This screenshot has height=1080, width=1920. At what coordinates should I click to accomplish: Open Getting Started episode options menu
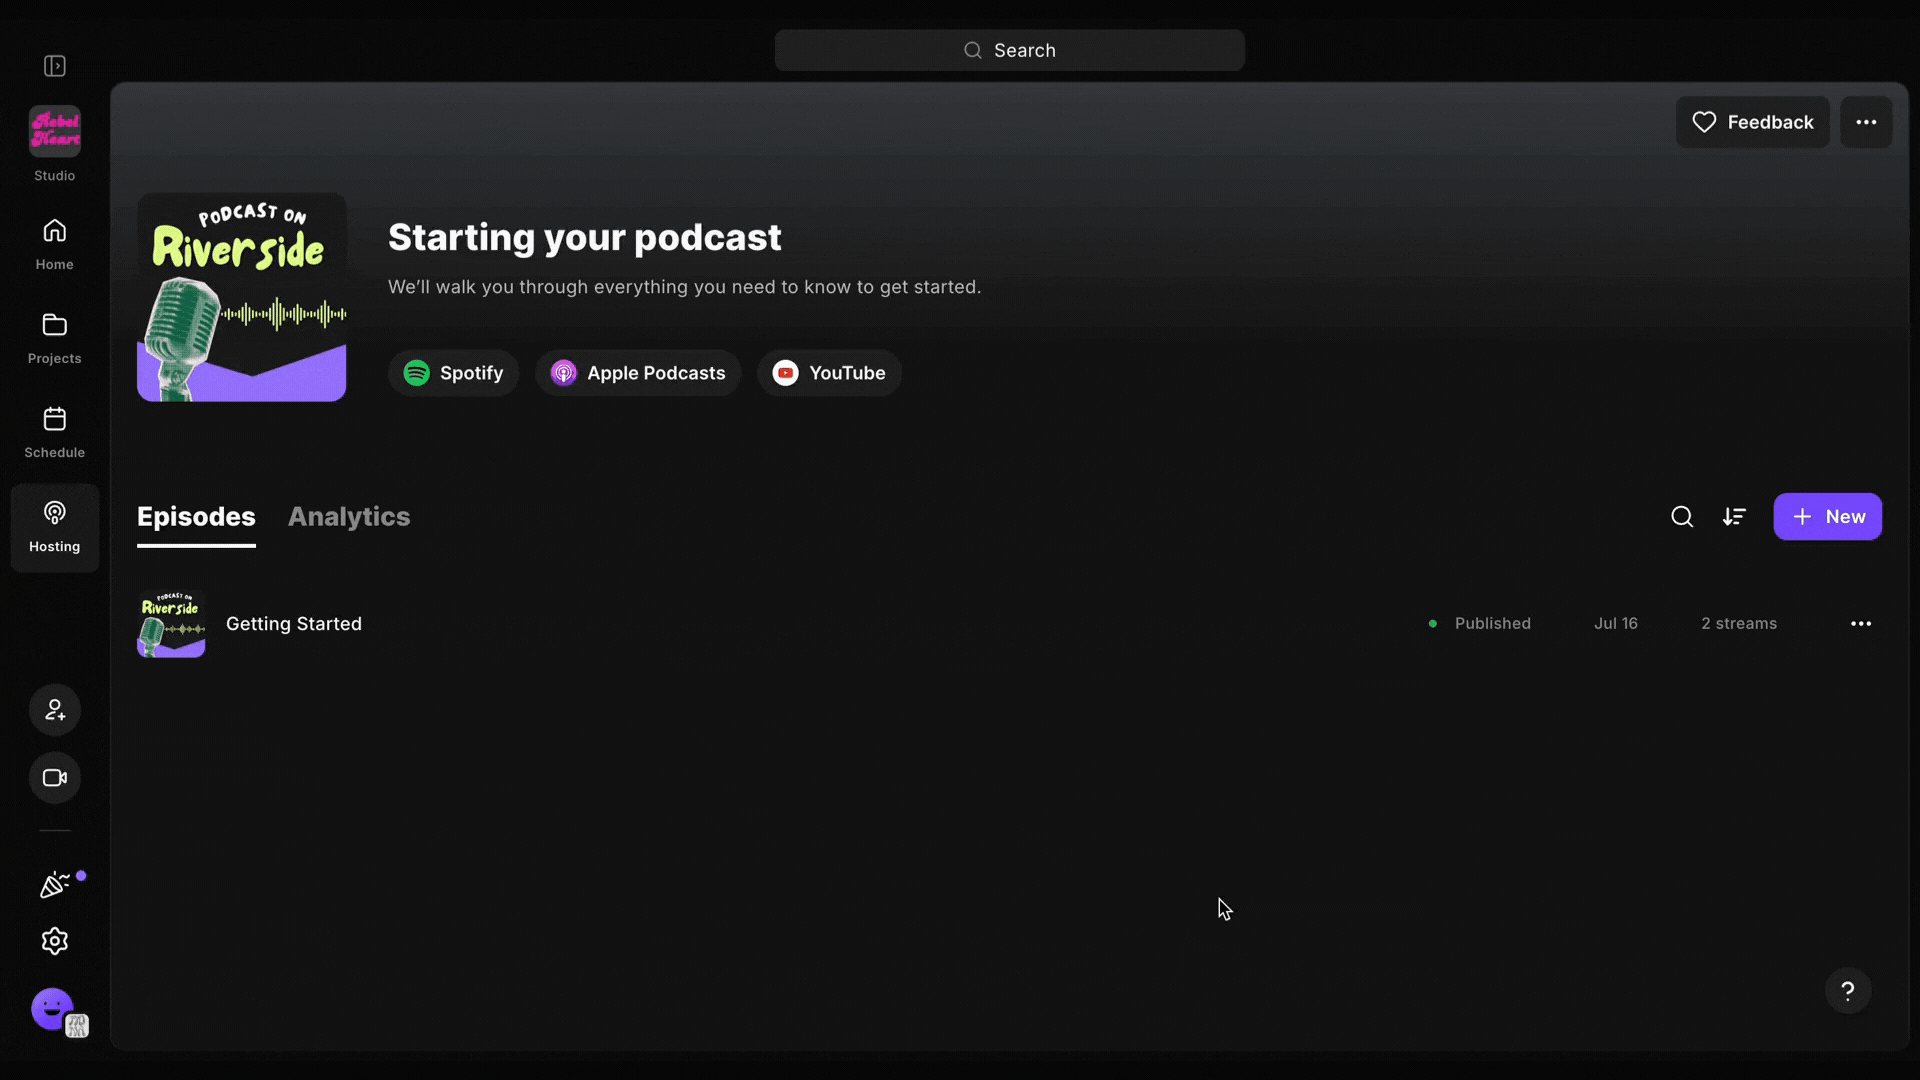(1861, 624)
